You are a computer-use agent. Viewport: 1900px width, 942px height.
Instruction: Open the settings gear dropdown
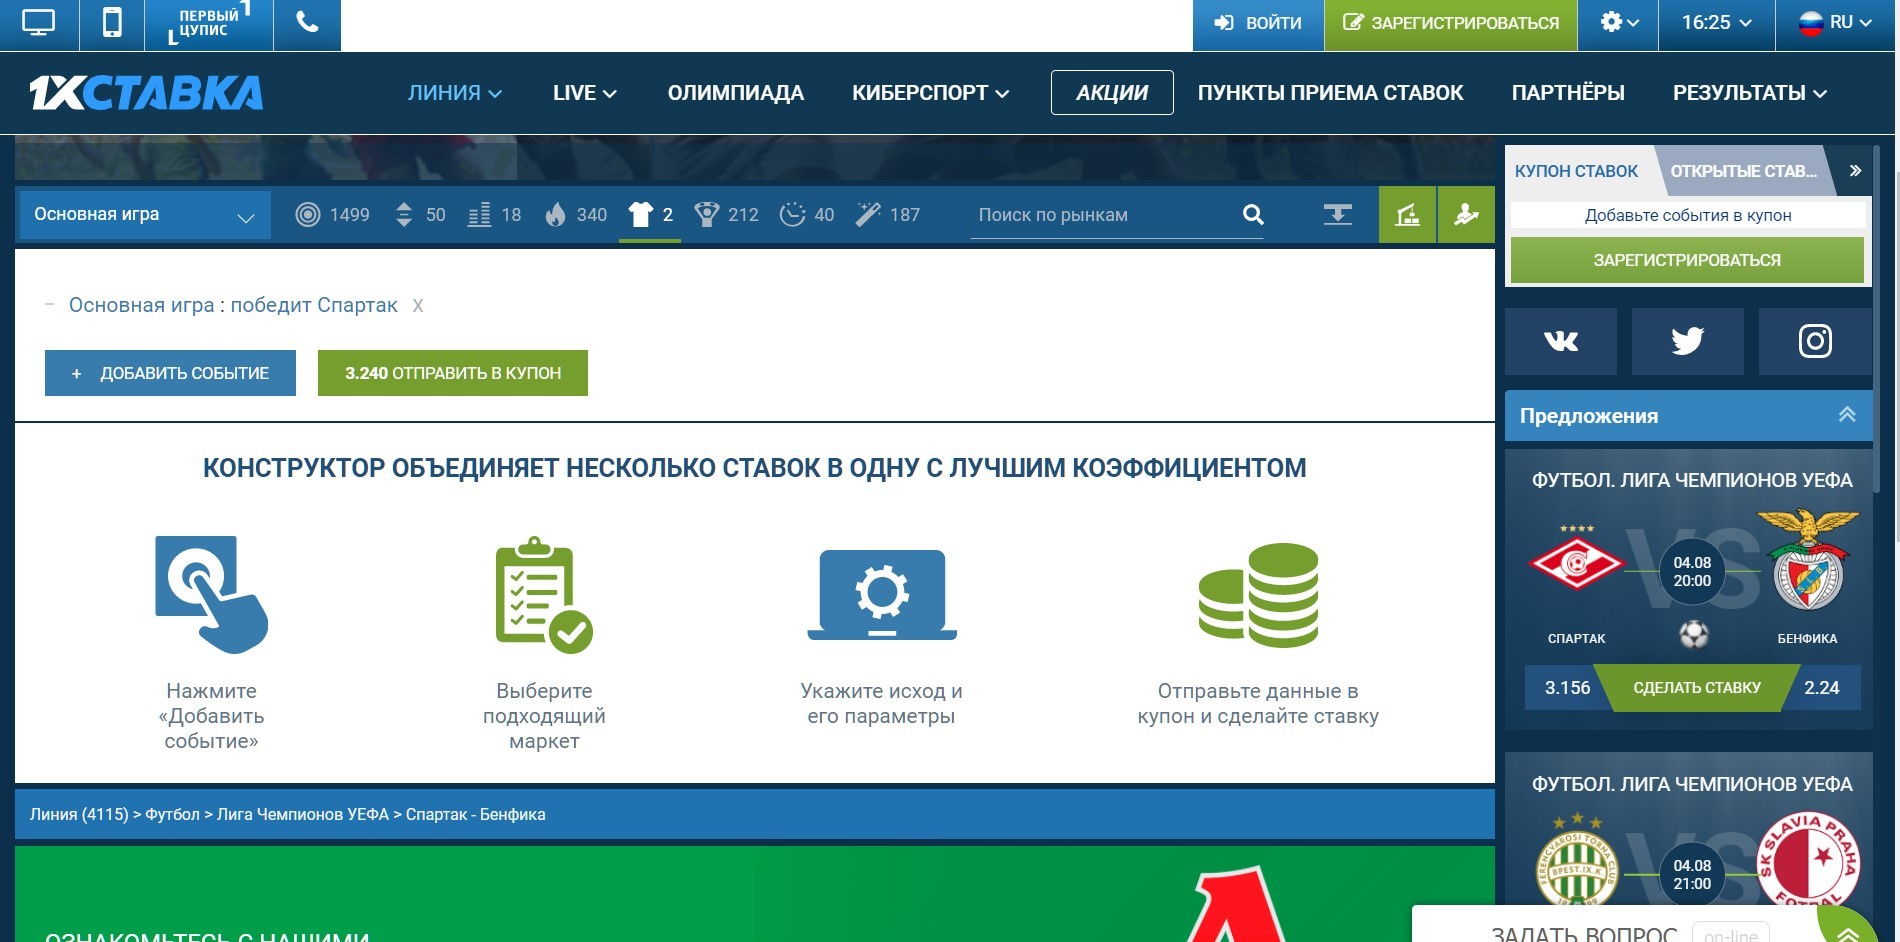pos(1619,23)
